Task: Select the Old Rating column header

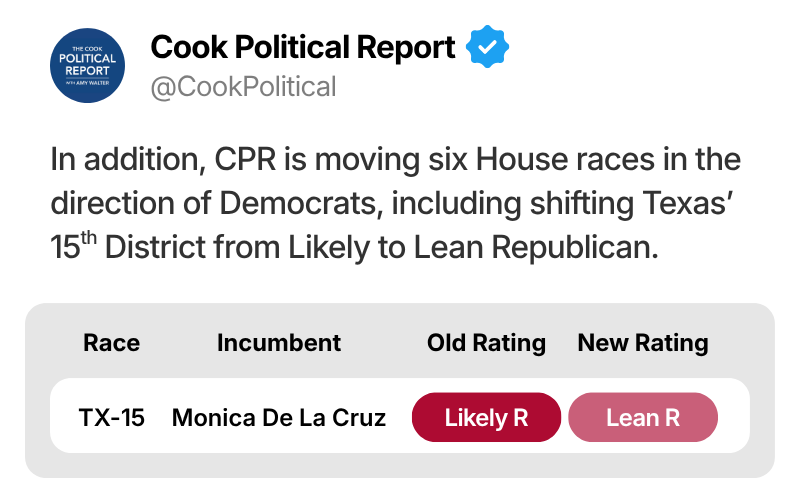Action: [x=486, y=343]
